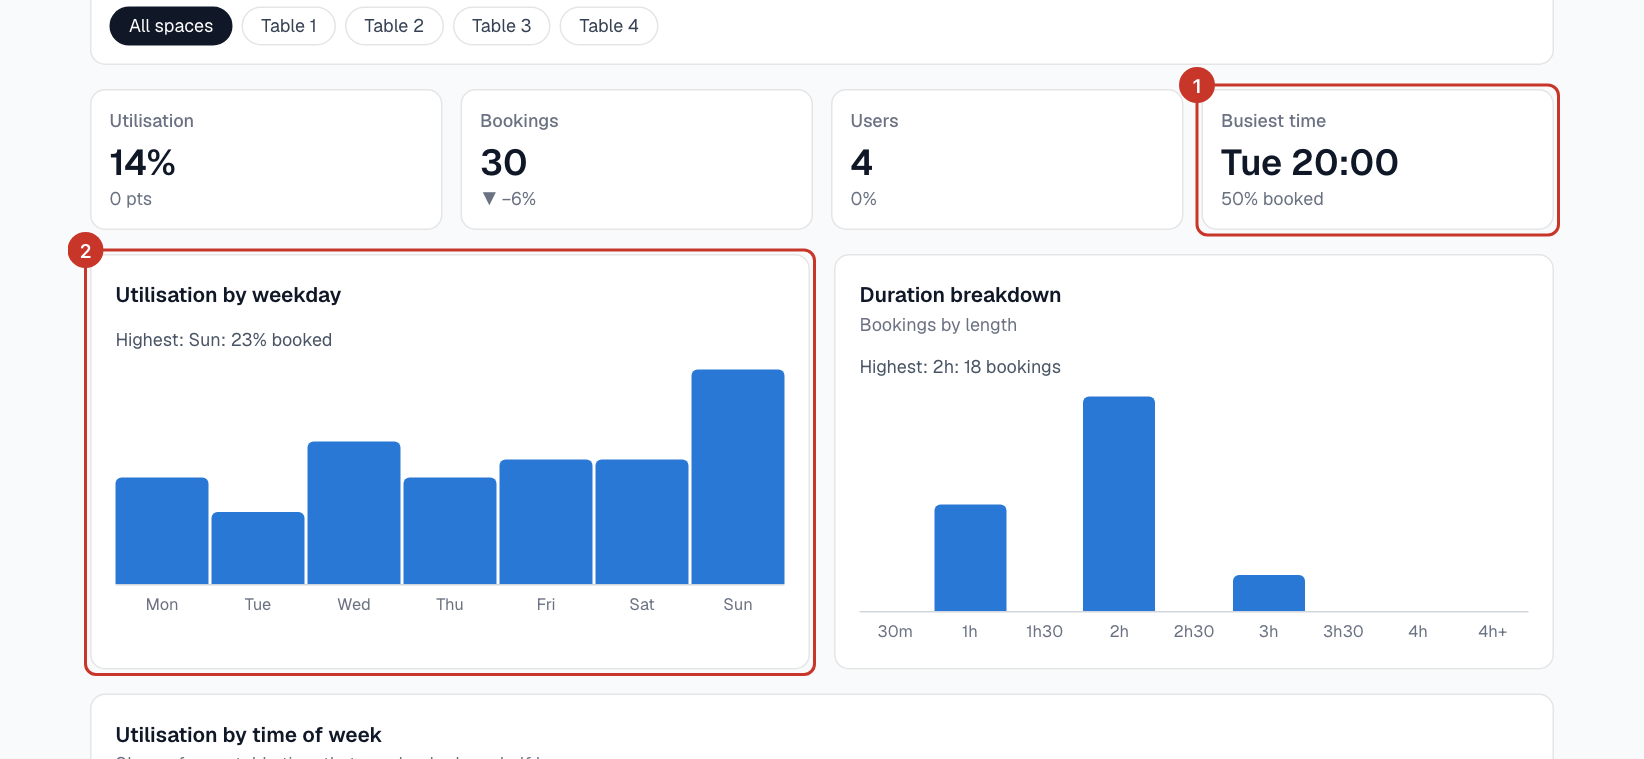The height and width of the screenshot is (759, 1644).
Task: Click the 1h bar in Duration breakdown
Action: coord(970,558)
